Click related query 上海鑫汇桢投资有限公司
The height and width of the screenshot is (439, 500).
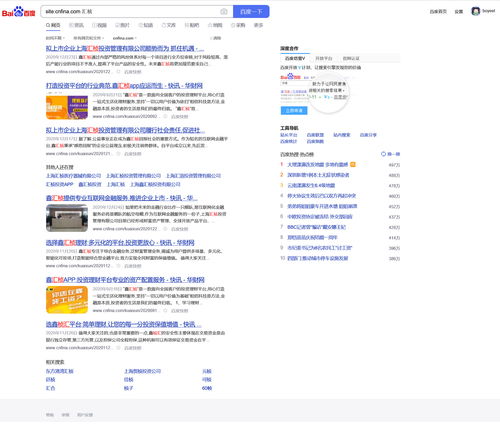click(x=155, y=184)
